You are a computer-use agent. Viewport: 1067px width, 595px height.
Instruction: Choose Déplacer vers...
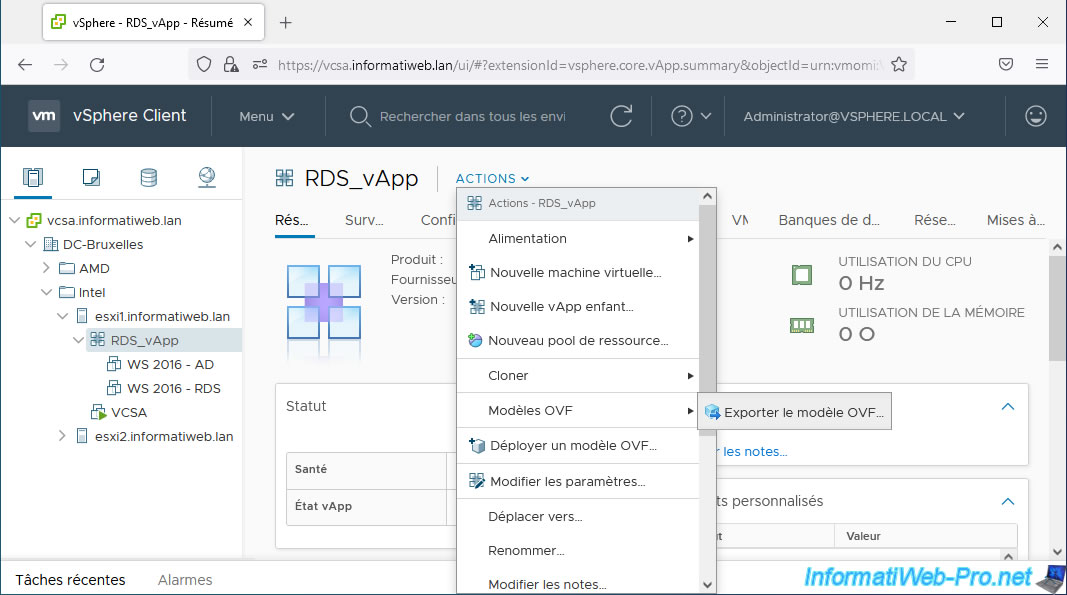click(578, 517)
